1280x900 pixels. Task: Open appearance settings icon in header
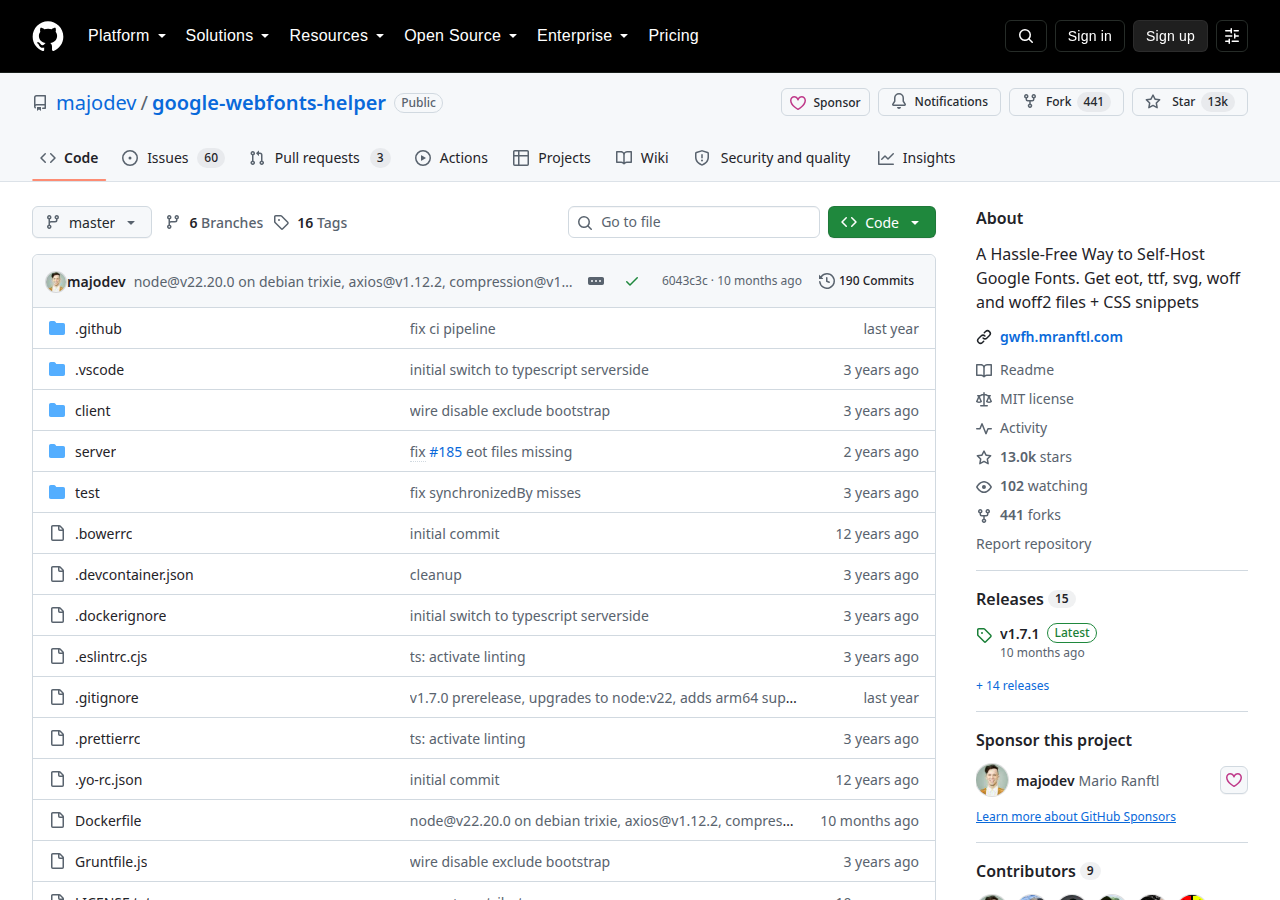[1232, 36]
